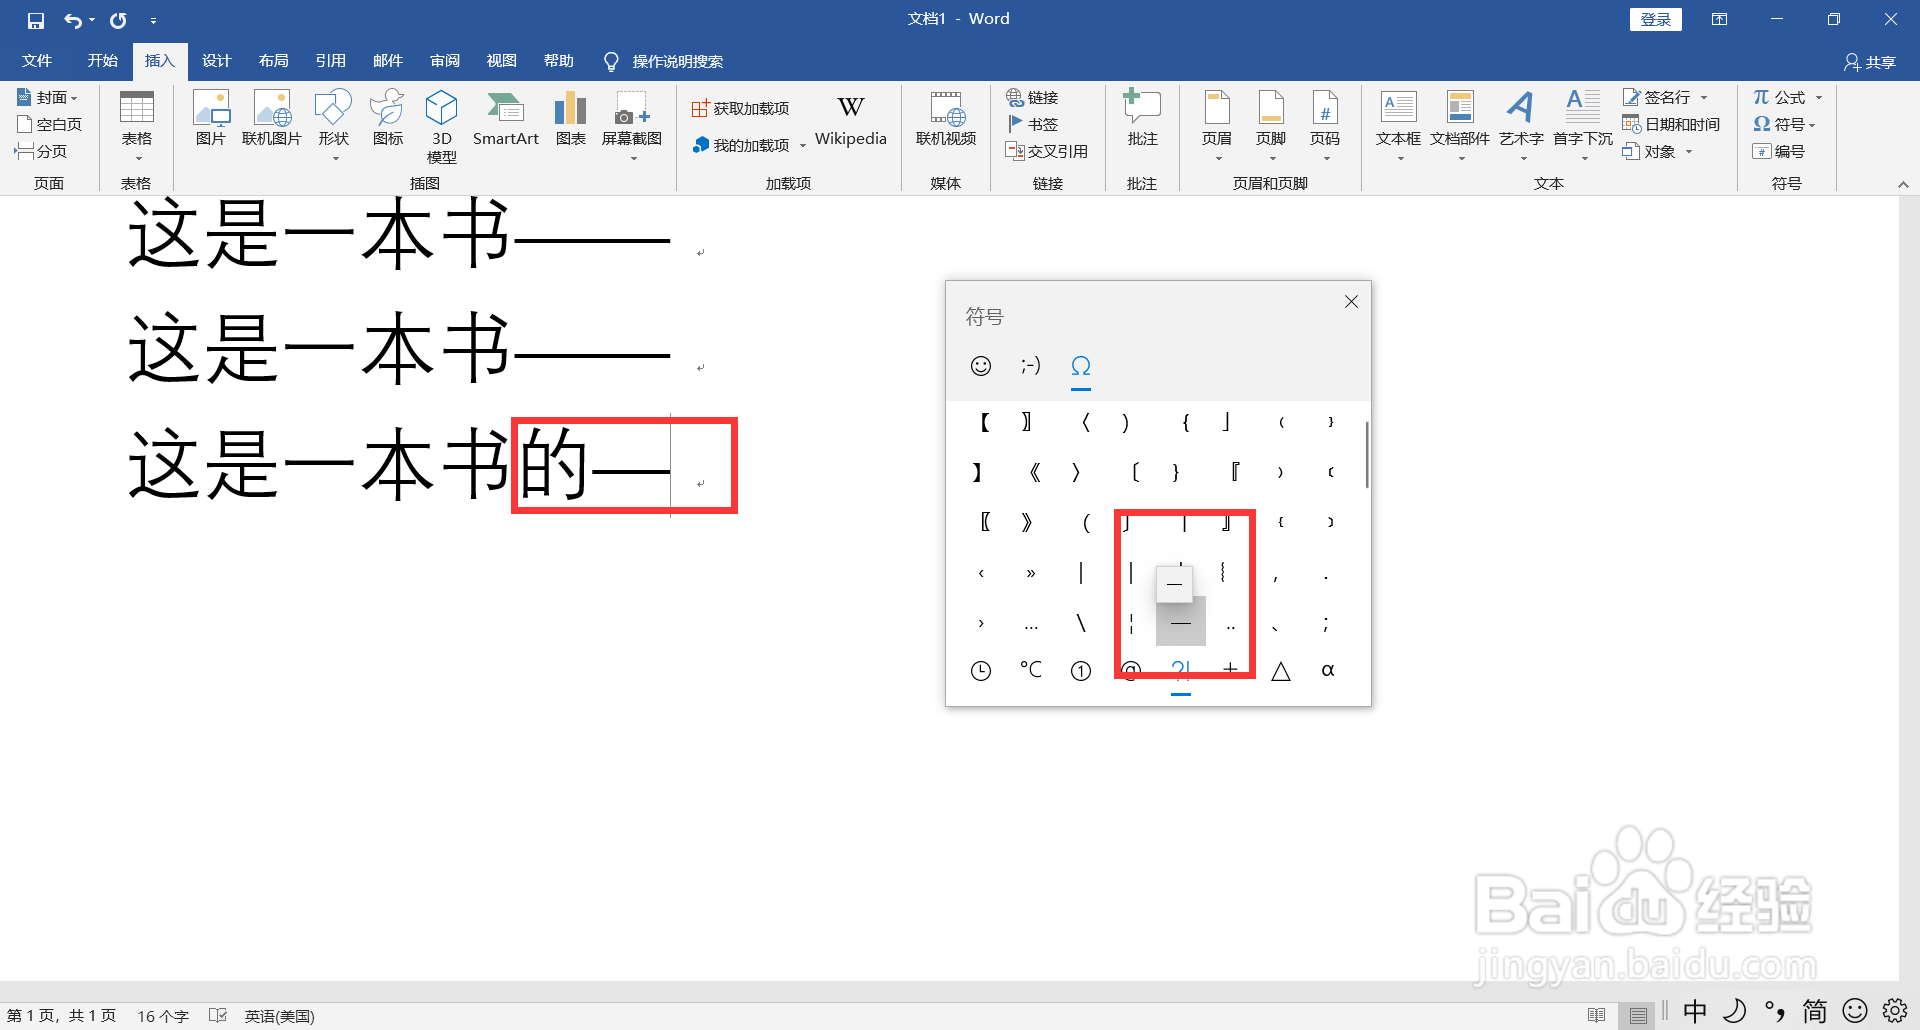The width and height of the screenshot is (1920, 1030).
Task: Insert 日期和时间
Action: [x=1671, y=124]
